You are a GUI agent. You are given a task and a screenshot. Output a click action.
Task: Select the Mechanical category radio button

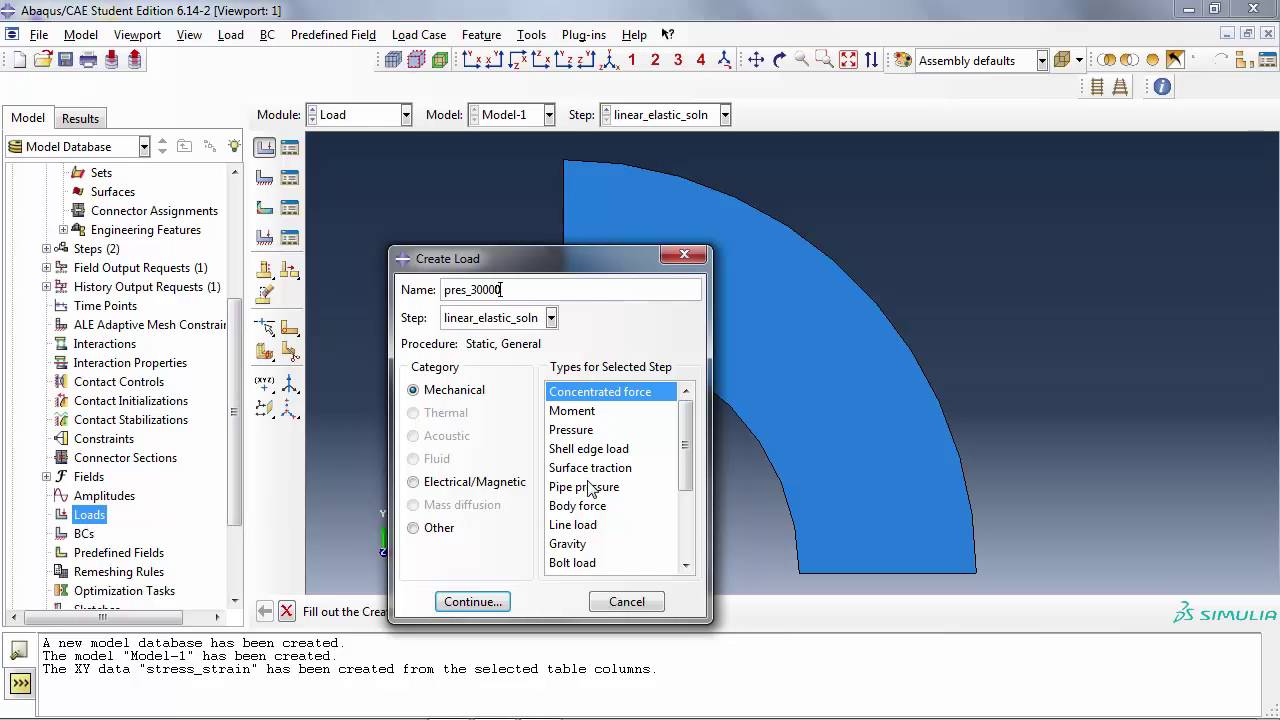coord(413,390)
